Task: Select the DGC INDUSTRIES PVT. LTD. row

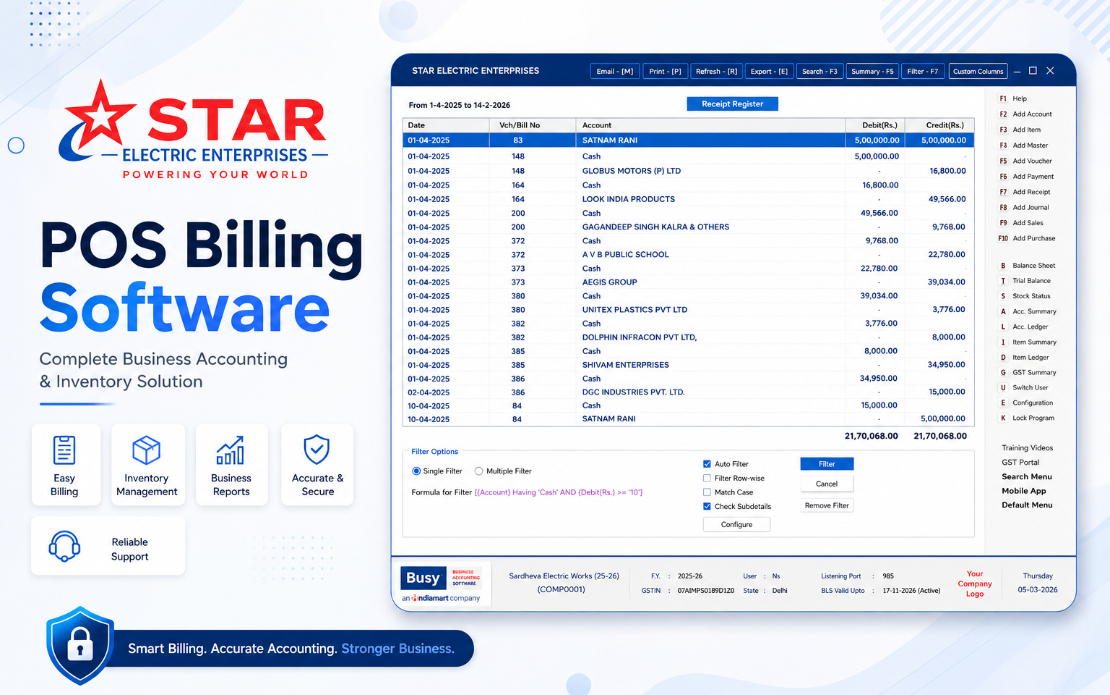Action: tap(688, 392)
